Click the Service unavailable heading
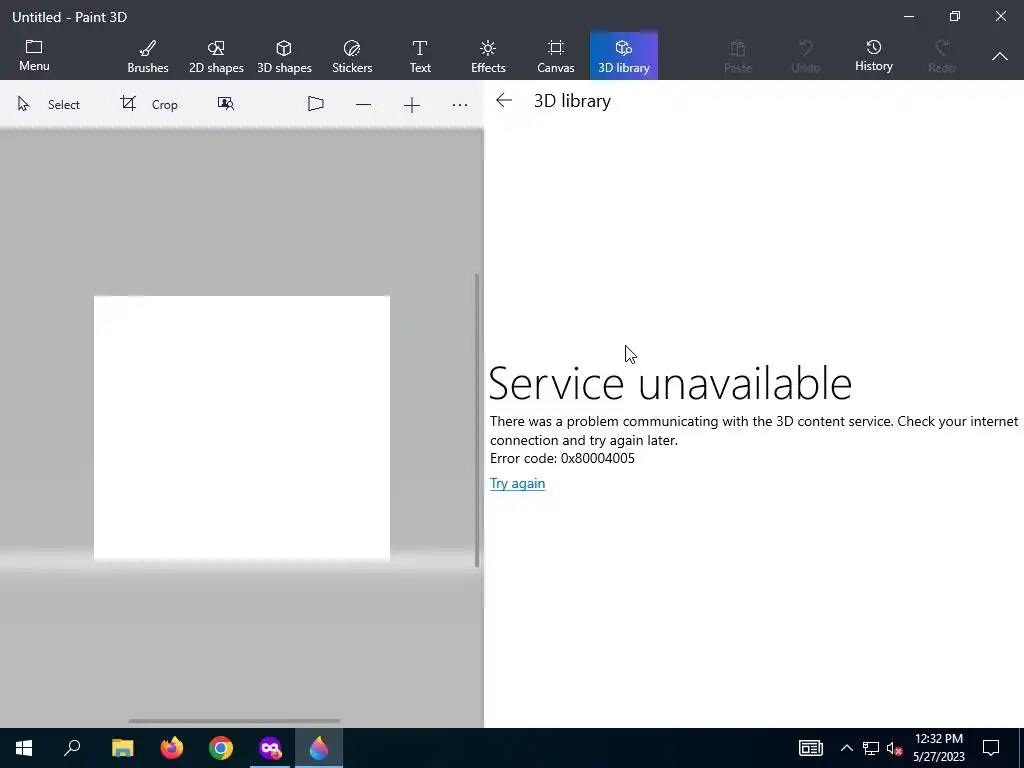The height and width of the screenshot is (768, 1024). pos(670,383)
